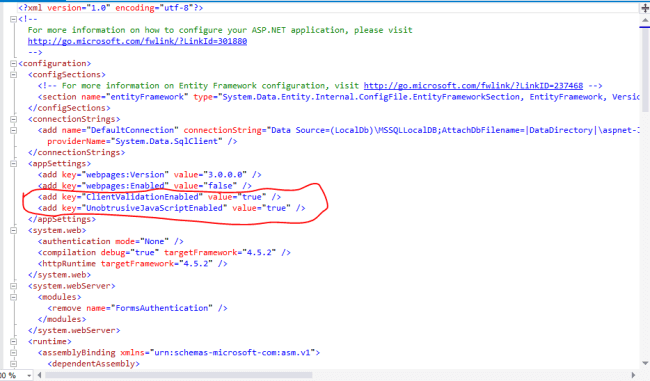Viewport: 650px width, 381px height.
Task: Click the httpRuntime targetFramework line
Action: pyautogui.click(x=133, y=264)
